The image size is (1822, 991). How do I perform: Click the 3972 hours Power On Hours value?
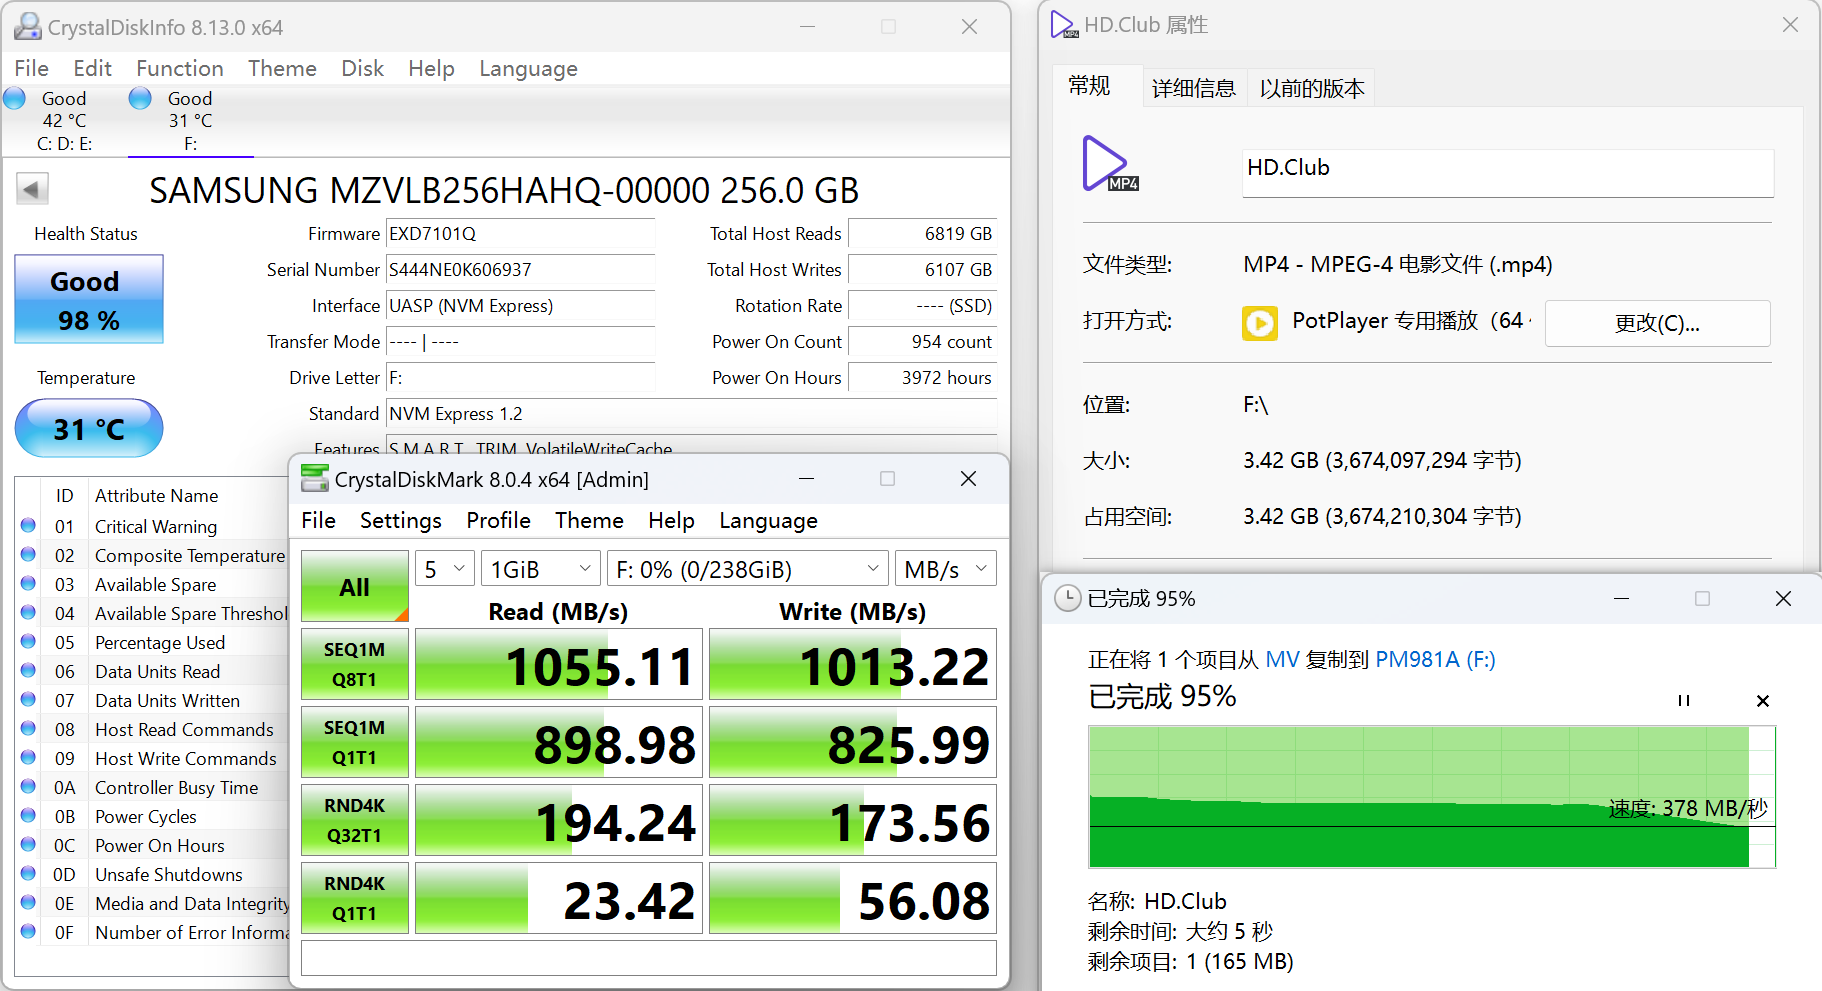922,377
